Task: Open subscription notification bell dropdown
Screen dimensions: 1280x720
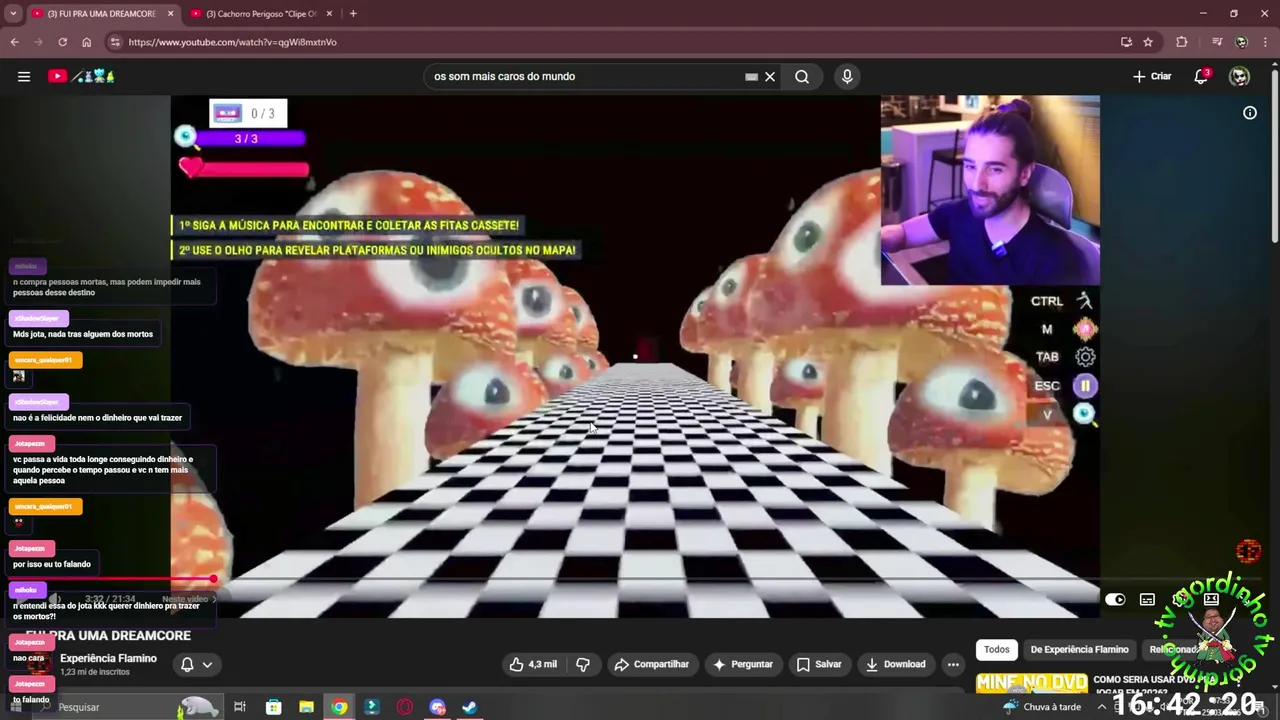Action: (x=196, y=664)
